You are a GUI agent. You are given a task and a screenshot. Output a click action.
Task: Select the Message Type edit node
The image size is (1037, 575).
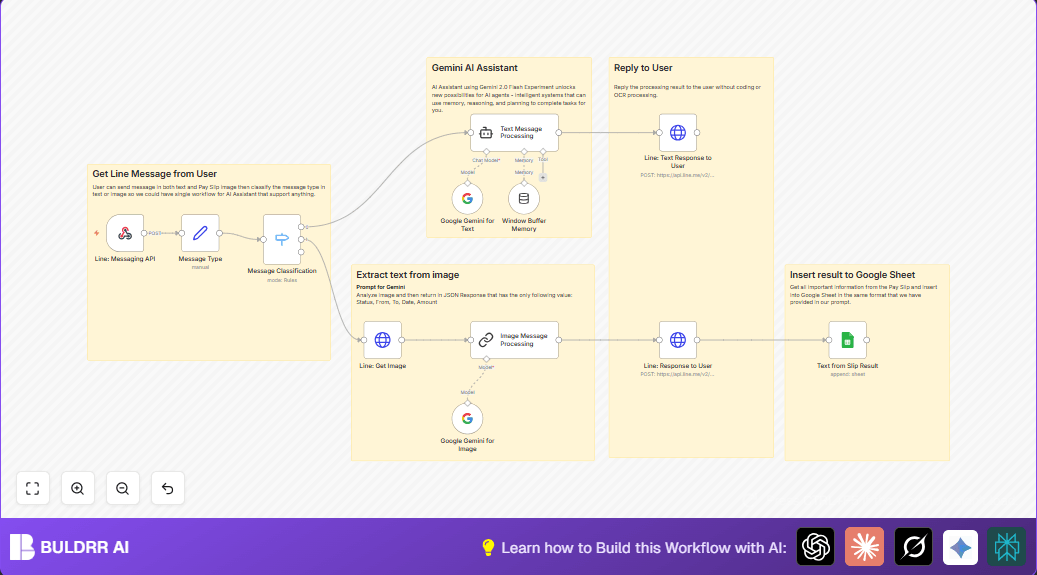pos(200,233)
